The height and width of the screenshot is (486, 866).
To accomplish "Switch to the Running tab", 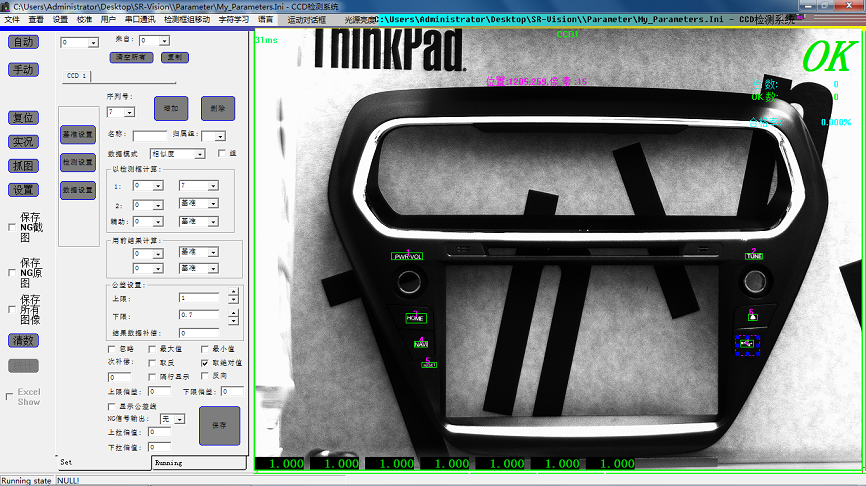I will [168, 463].
